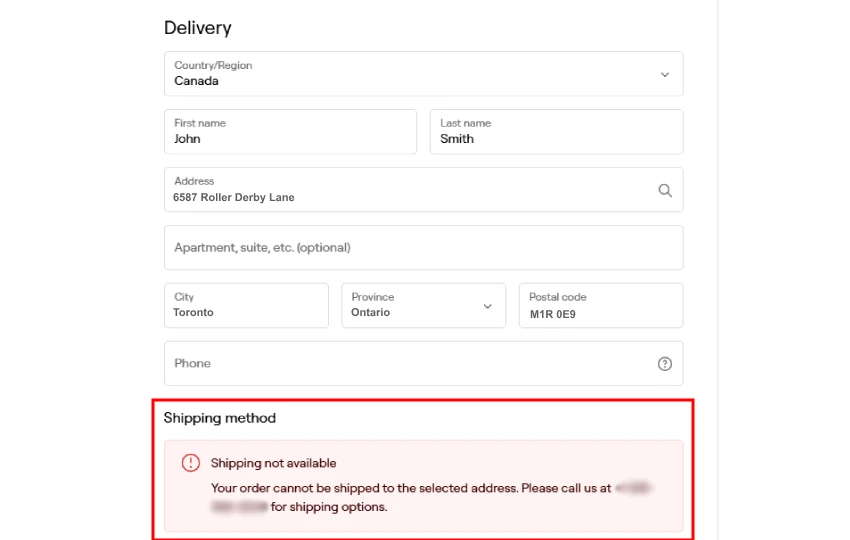This screenshot has height=540, width=850.
Task: Focus the First name field containing John
Action: click(x=291, y=132)
